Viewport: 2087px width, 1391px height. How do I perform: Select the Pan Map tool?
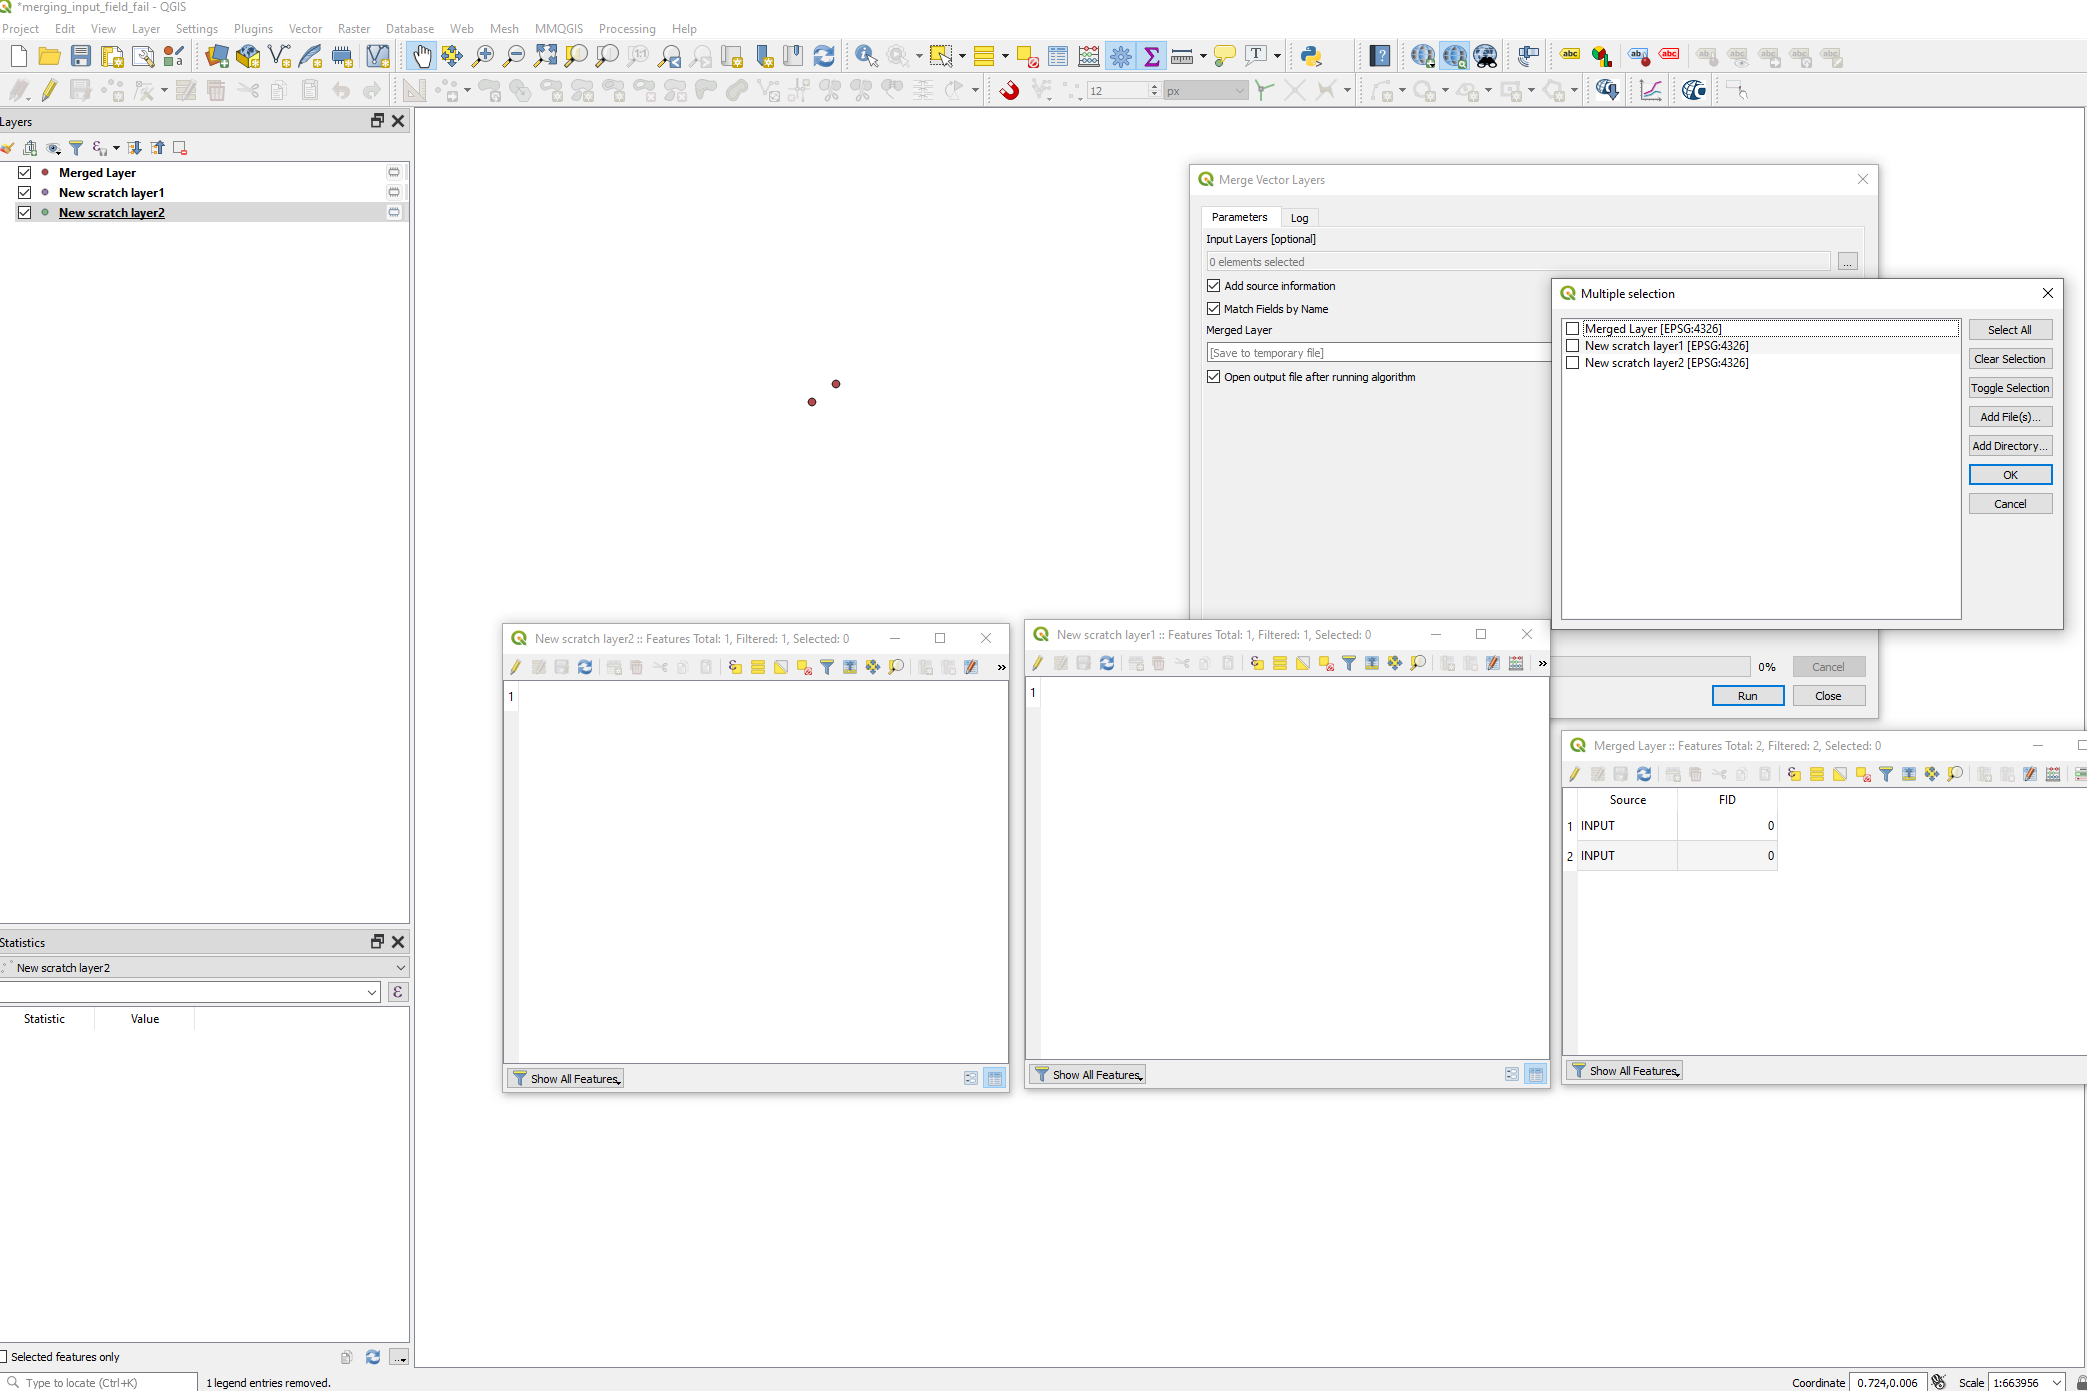[422, 56]
